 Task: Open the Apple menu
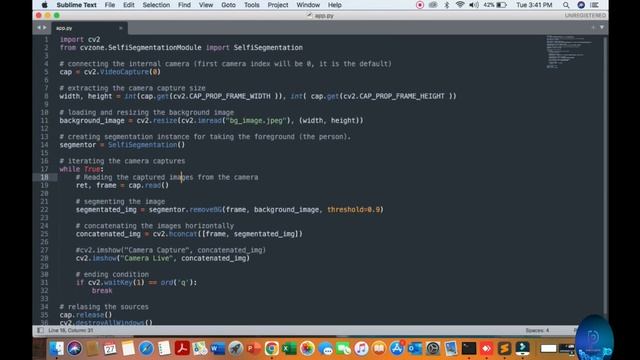pos(44,5)
